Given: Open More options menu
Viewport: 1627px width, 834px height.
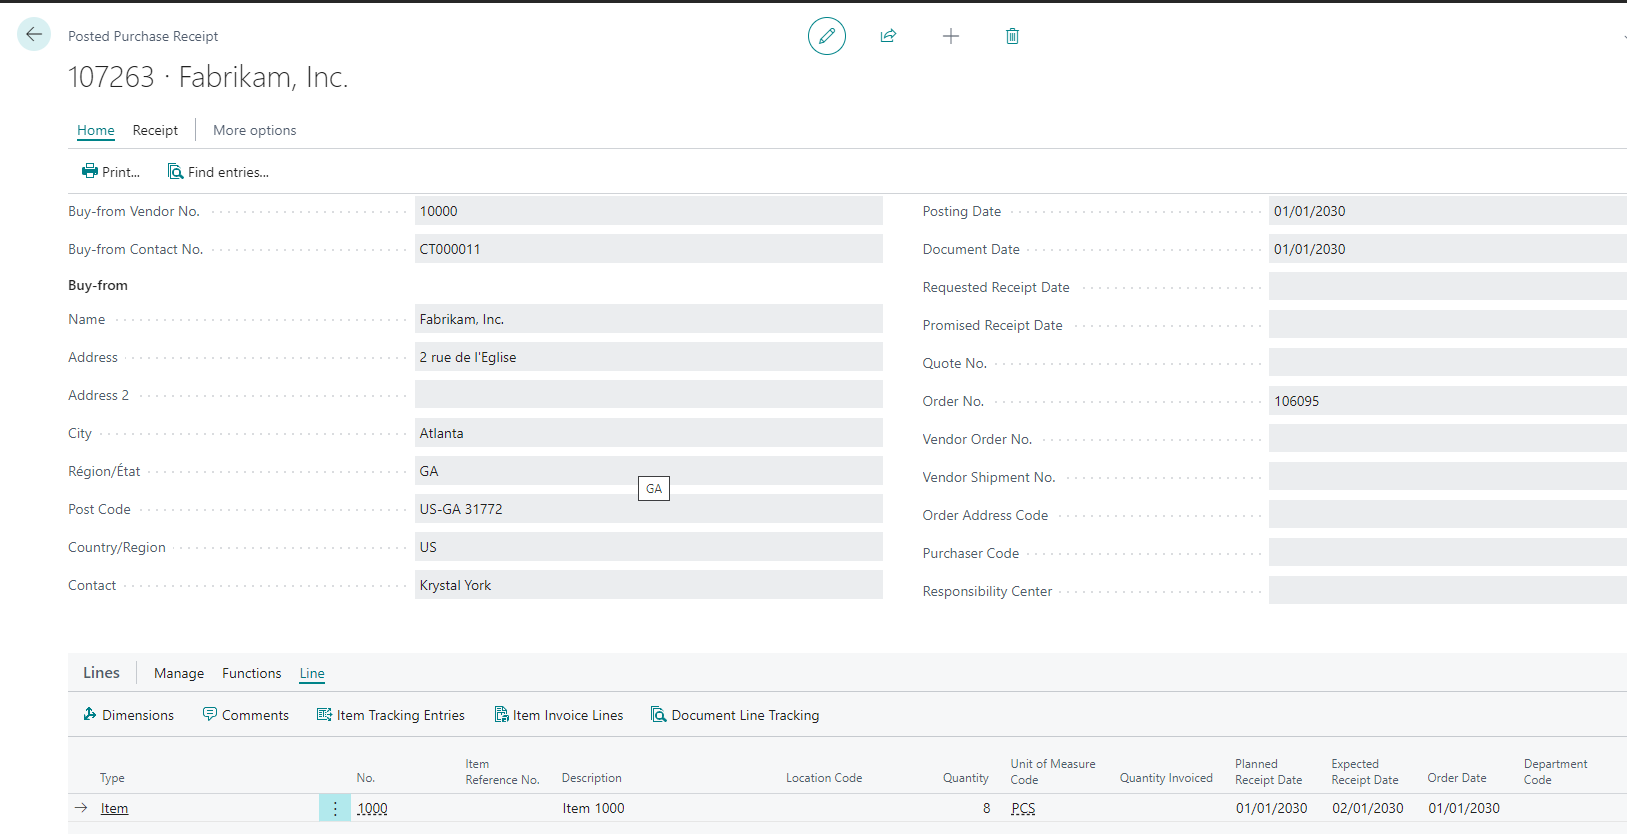Looking at the screenshot, I should [x=255, y=130].
